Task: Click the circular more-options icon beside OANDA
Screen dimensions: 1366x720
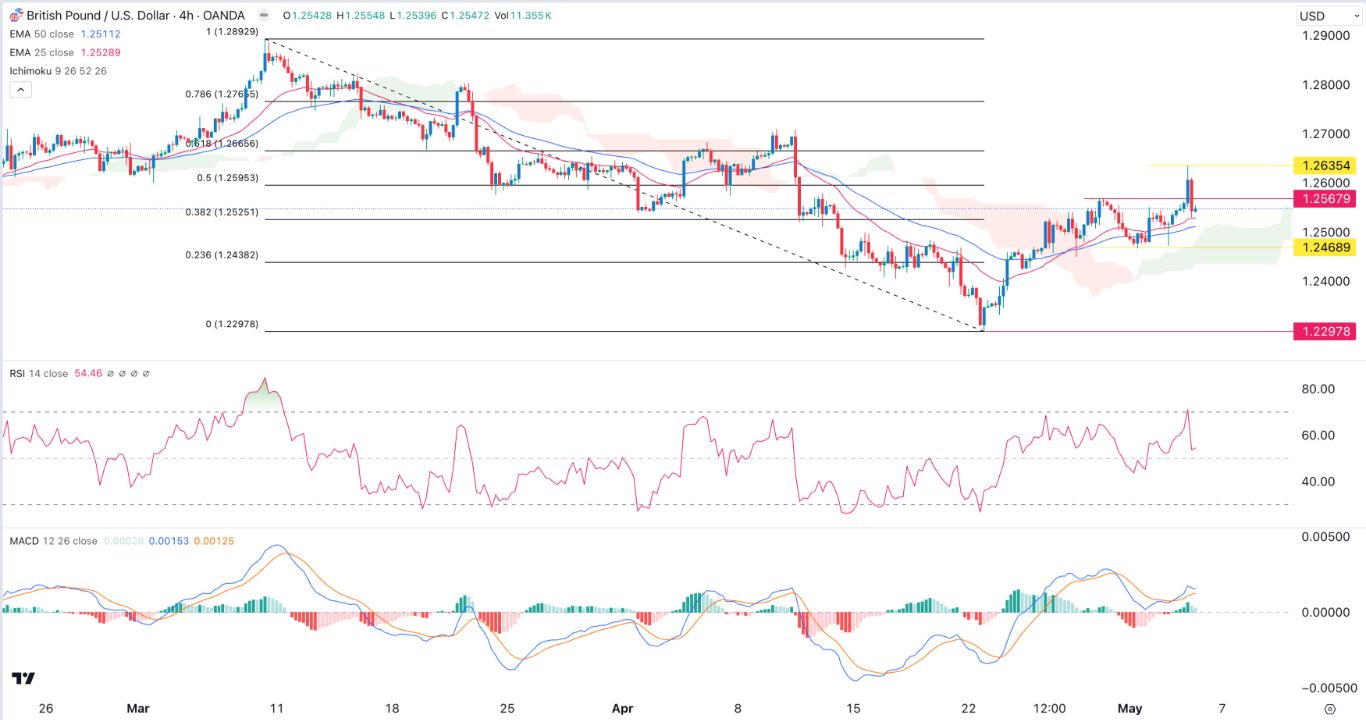Action: [x=263, y=16]
